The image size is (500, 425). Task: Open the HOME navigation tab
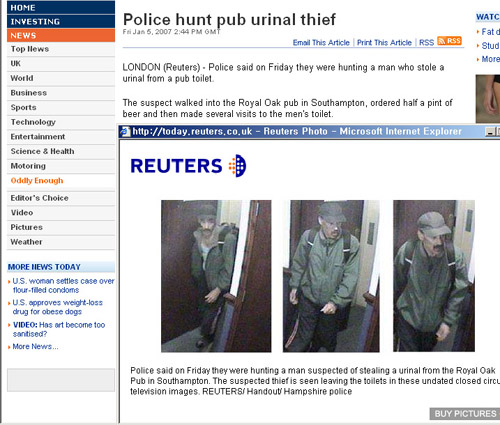point(61,7)
